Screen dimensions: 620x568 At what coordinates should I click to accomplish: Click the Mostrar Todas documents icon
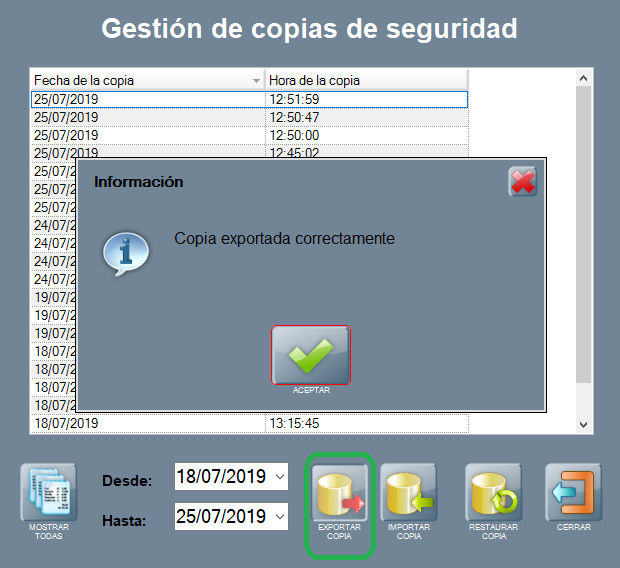48,493
